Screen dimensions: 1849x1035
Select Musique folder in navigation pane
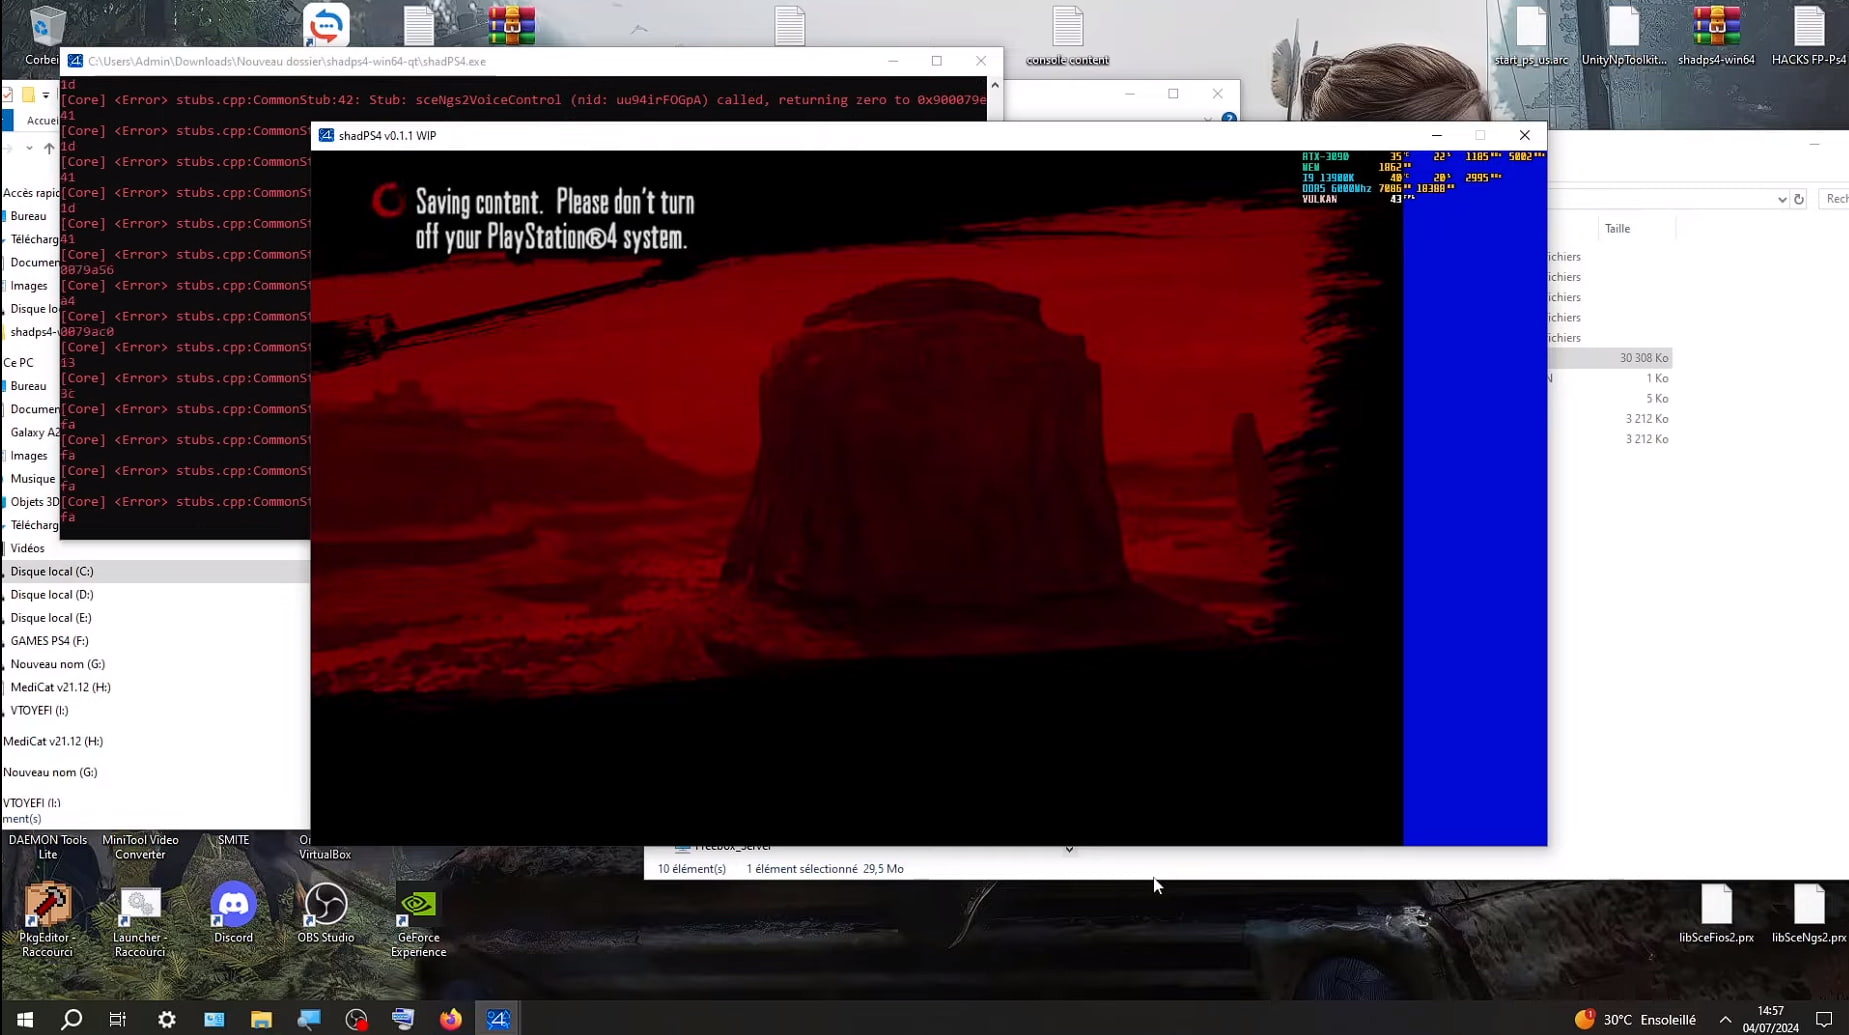pyautogui.click(x=33, y=478)
